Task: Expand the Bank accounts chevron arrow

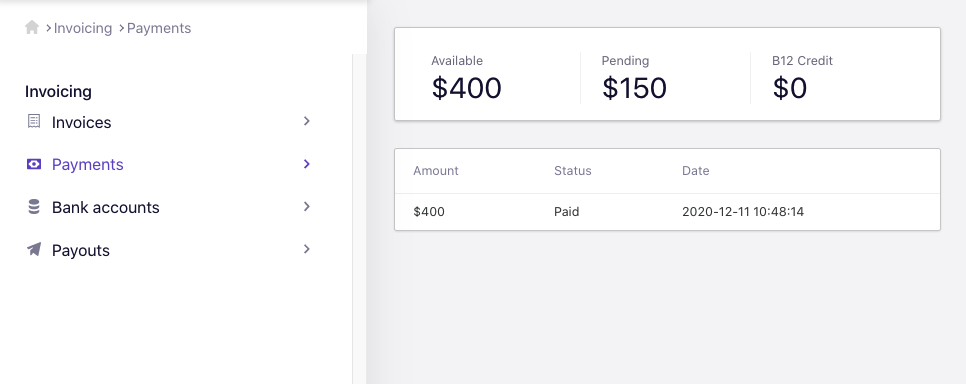Action: (306, 206)
